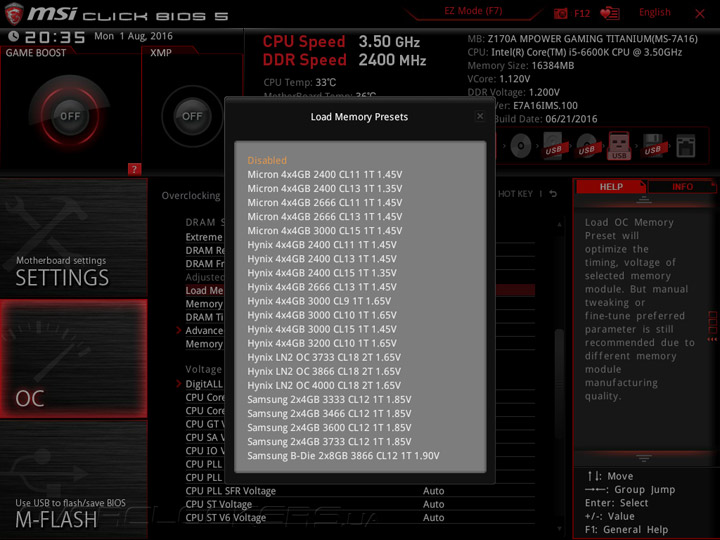Select Samsung 2x4GB 3333 CL12 1T 1.85V
720x540 pixels.
click(x=329, y=399)
